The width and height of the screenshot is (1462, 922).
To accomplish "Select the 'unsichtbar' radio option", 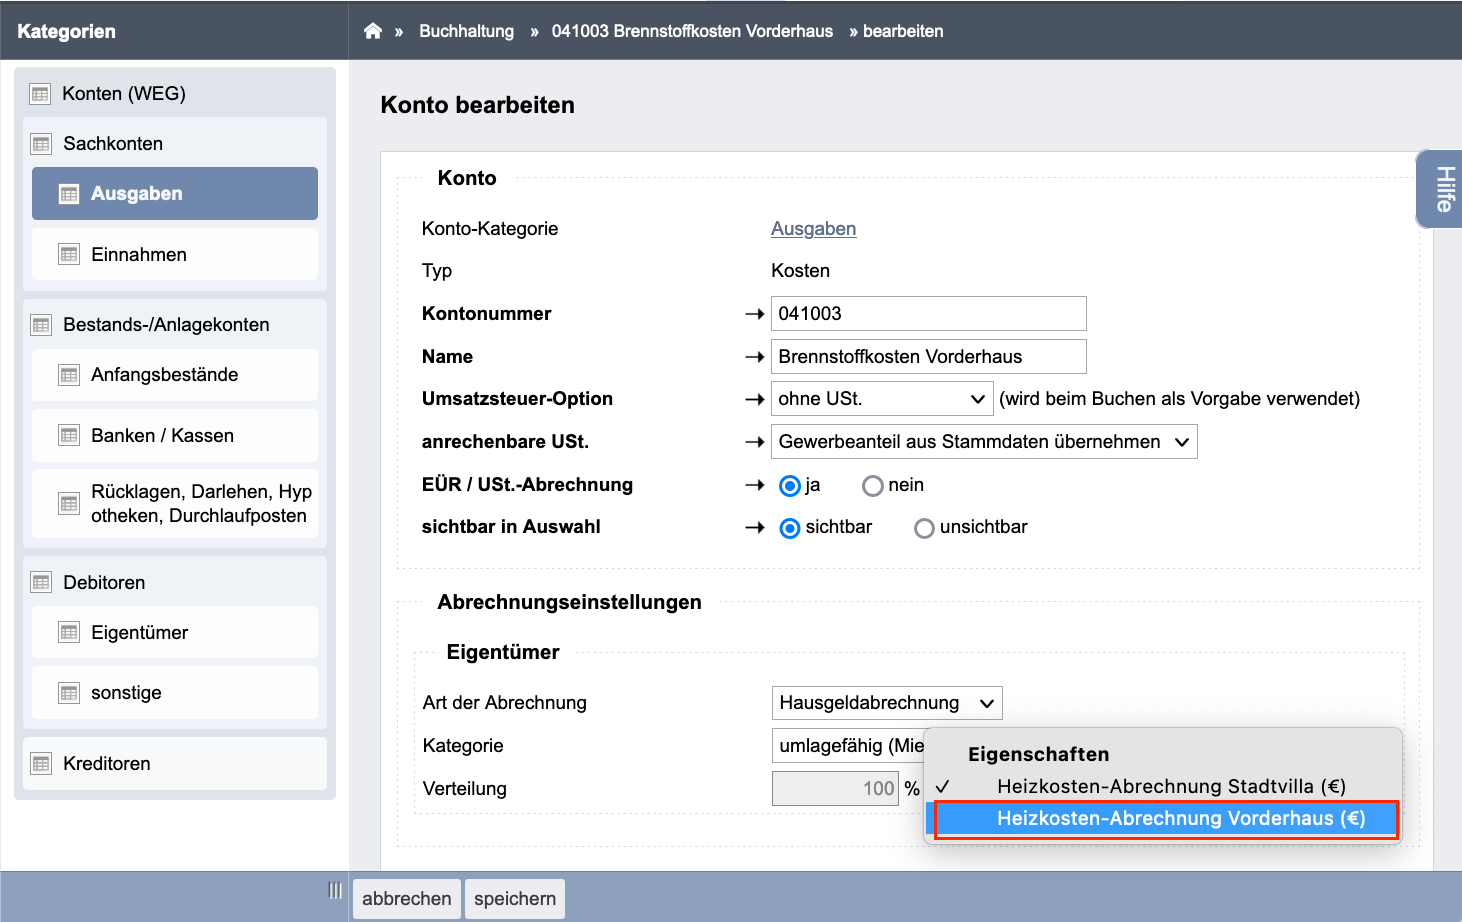I will click(x=925, y=528).
